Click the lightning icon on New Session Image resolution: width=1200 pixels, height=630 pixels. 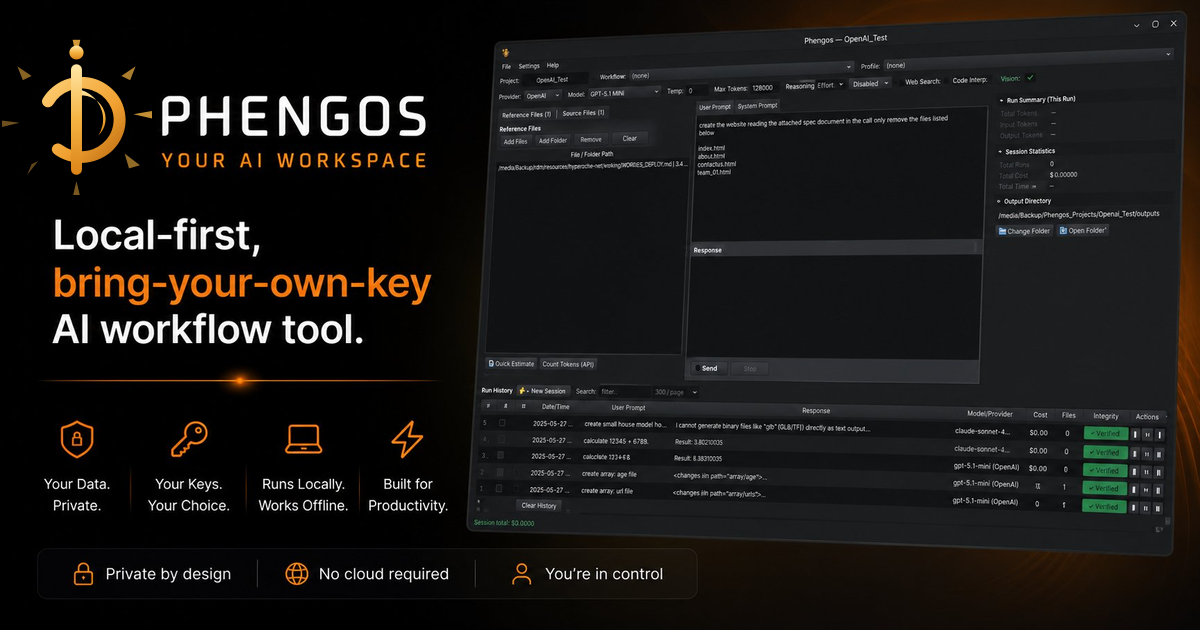tap(522, 390)
